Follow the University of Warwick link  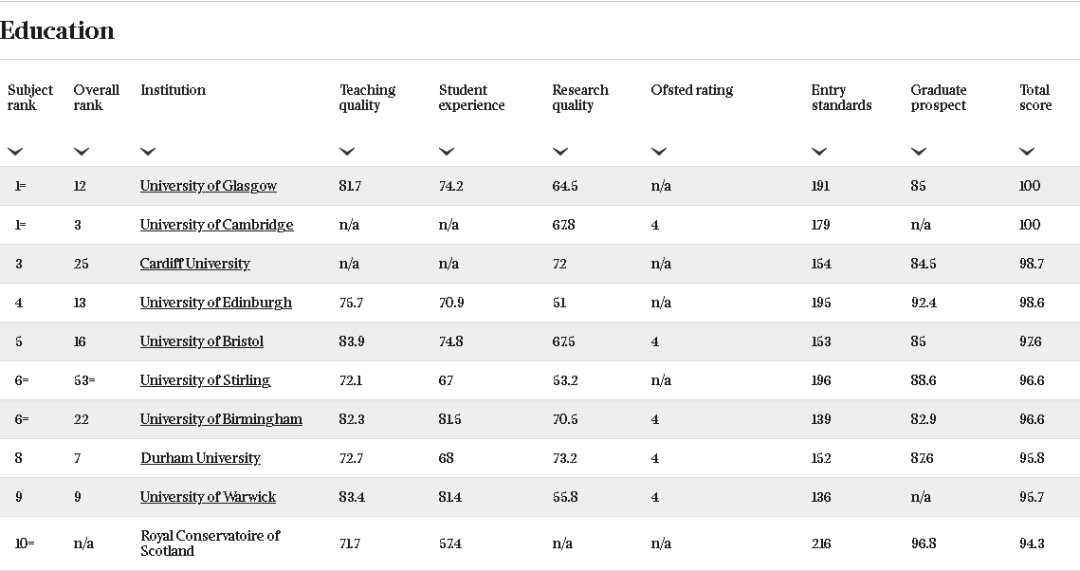[x=208, y=498]
